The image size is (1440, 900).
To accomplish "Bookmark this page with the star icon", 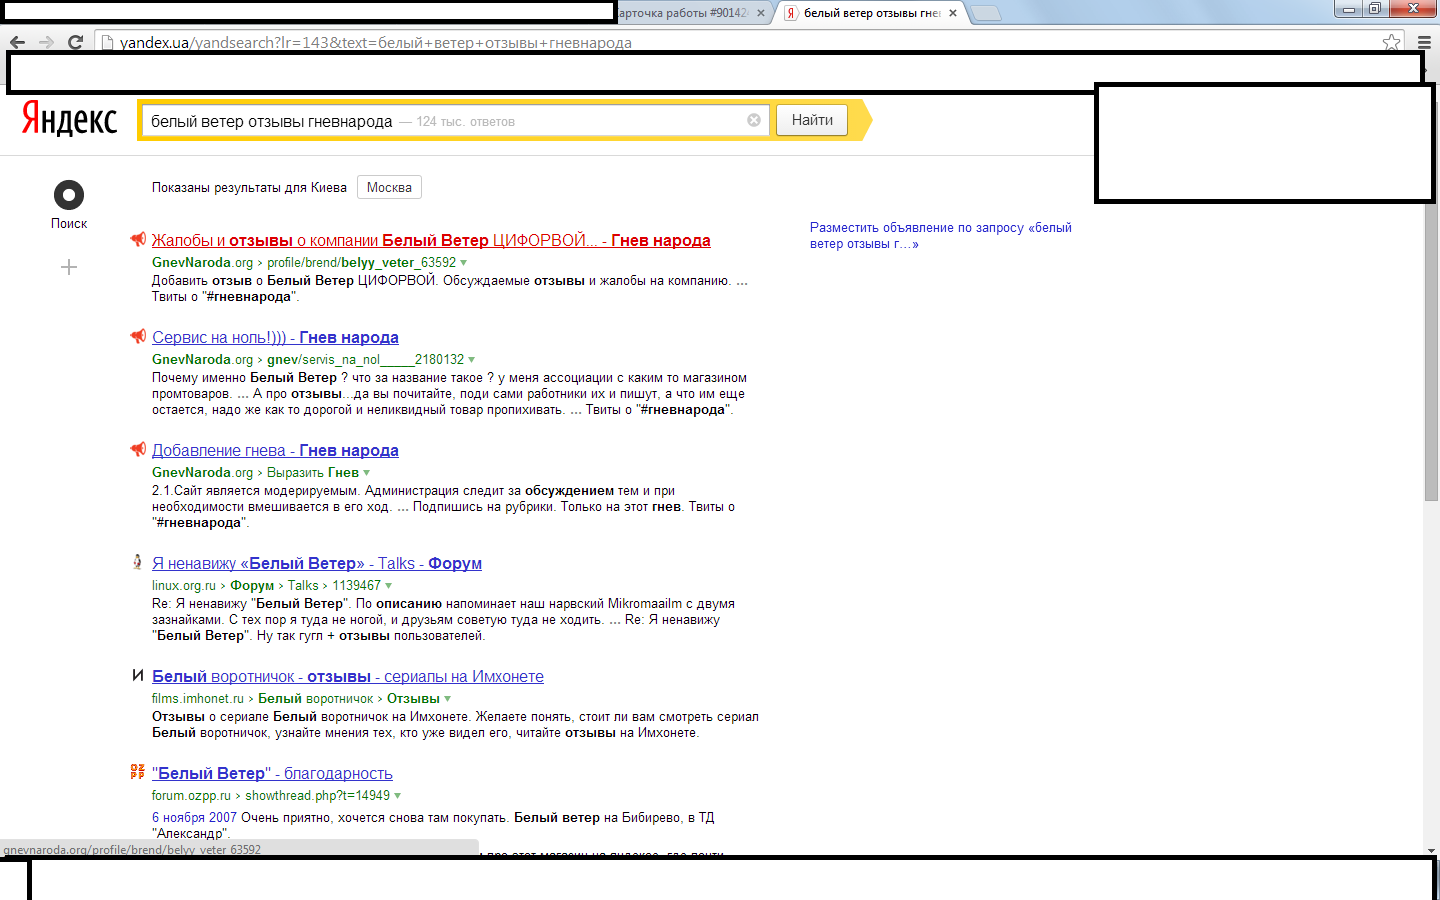I will (x=1391, y=42).
